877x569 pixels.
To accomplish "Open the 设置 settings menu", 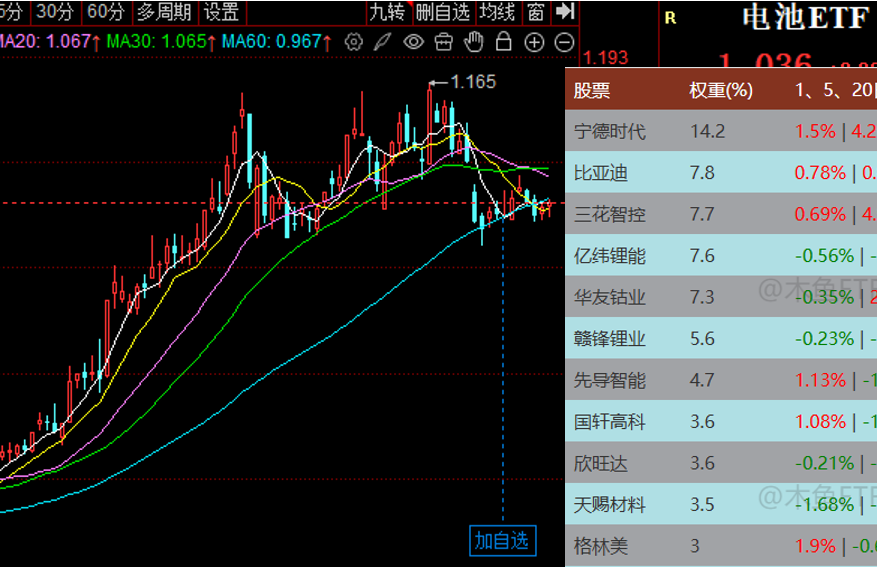I will 221,12.
